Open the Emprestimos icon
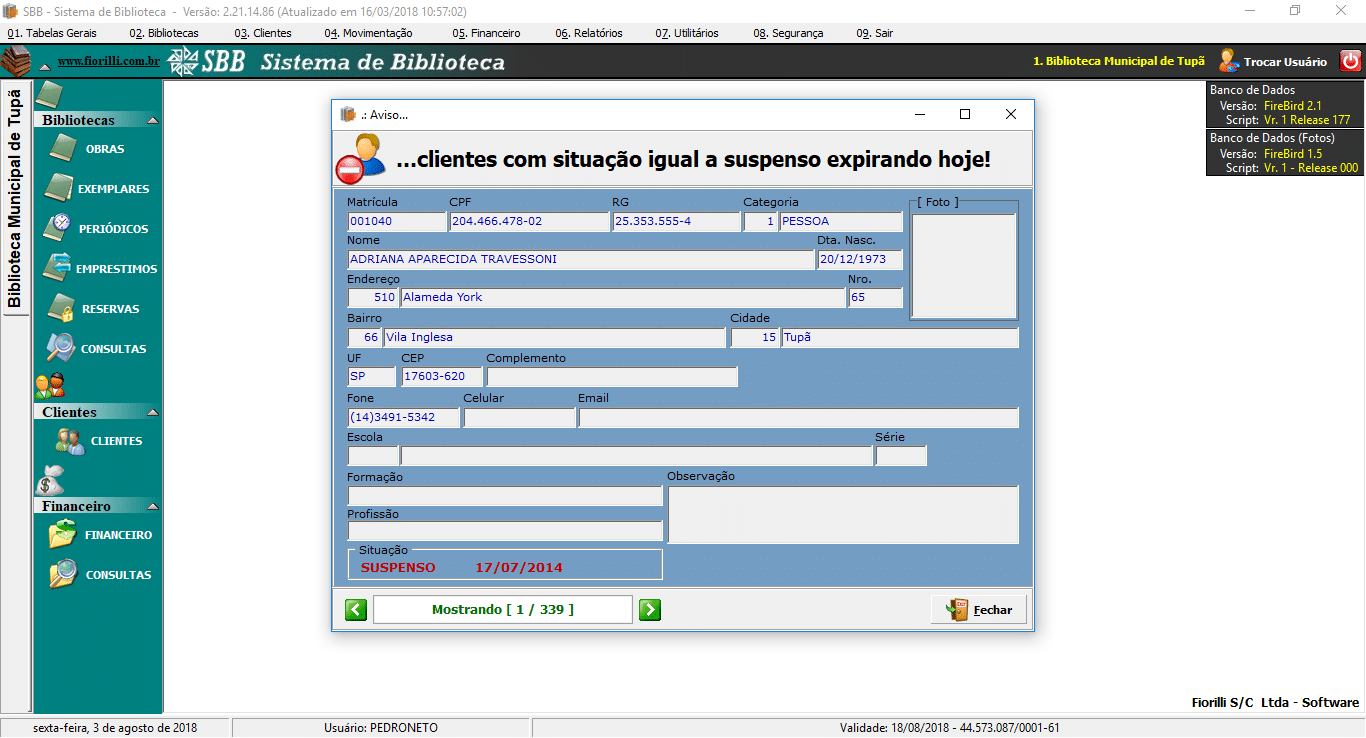 [x=58, y=268]
